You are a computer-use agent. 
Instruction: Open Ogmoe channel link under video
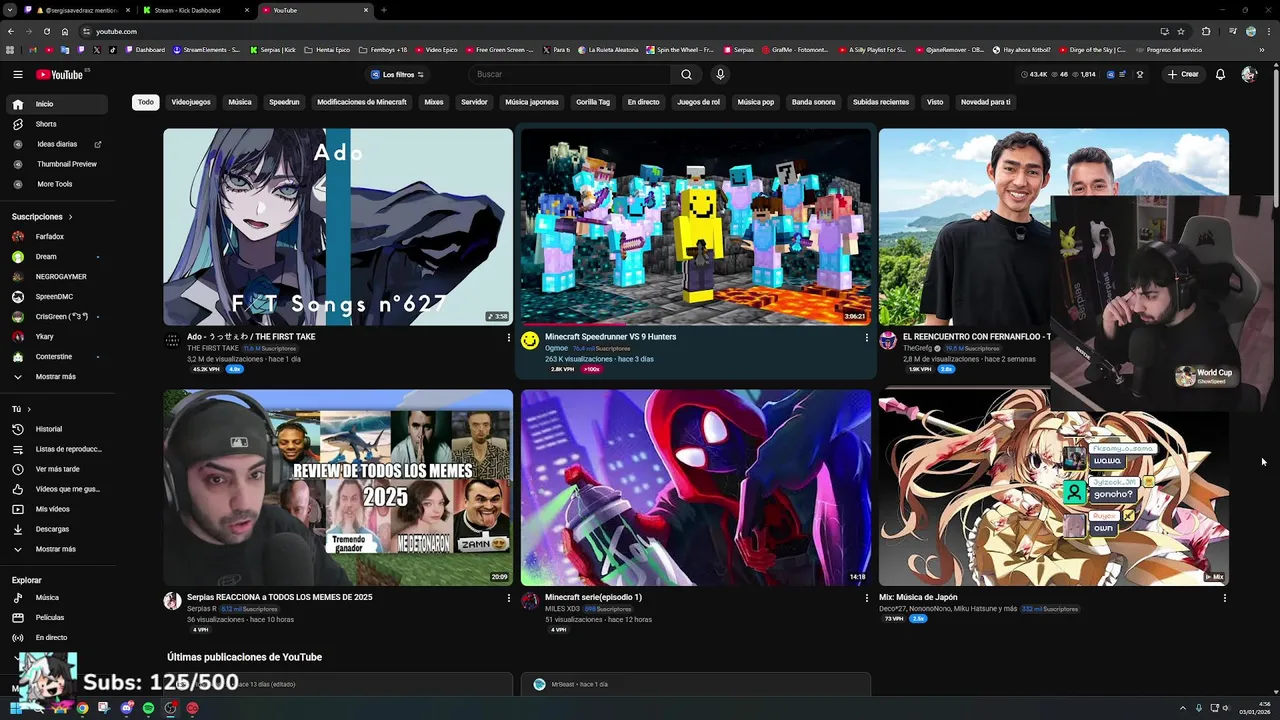(556, 348)
